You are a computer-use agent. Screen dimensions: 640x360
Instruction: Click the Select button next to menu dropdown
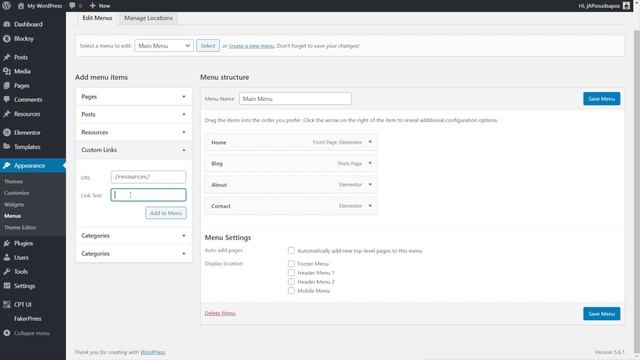pyautogui.click(x=208, y=46)
